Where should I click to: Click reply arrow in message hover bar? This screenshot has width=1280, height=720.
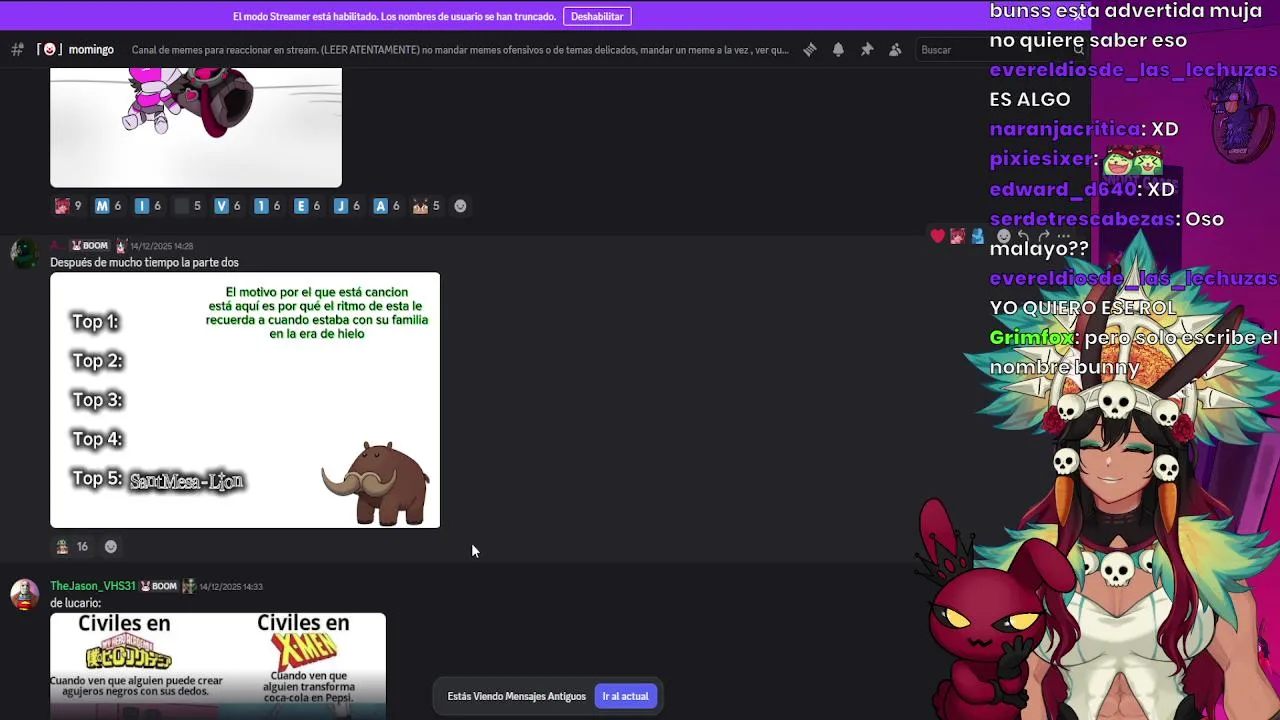[x=1023, y=236]
